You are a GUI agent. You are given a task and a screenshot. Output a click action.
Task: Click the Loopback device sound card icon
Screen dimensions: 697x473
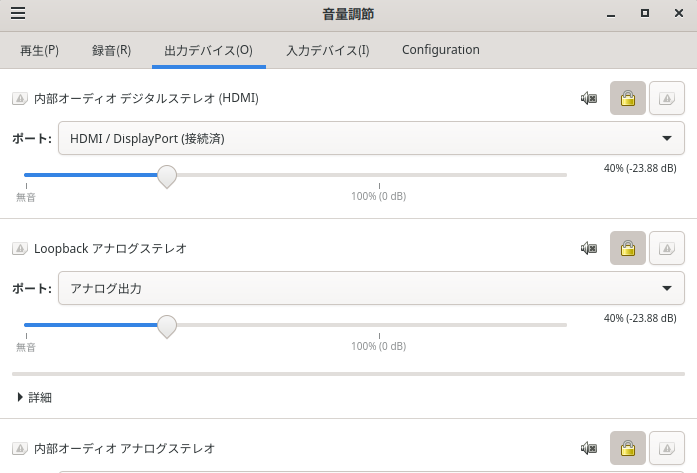point(20,248)
